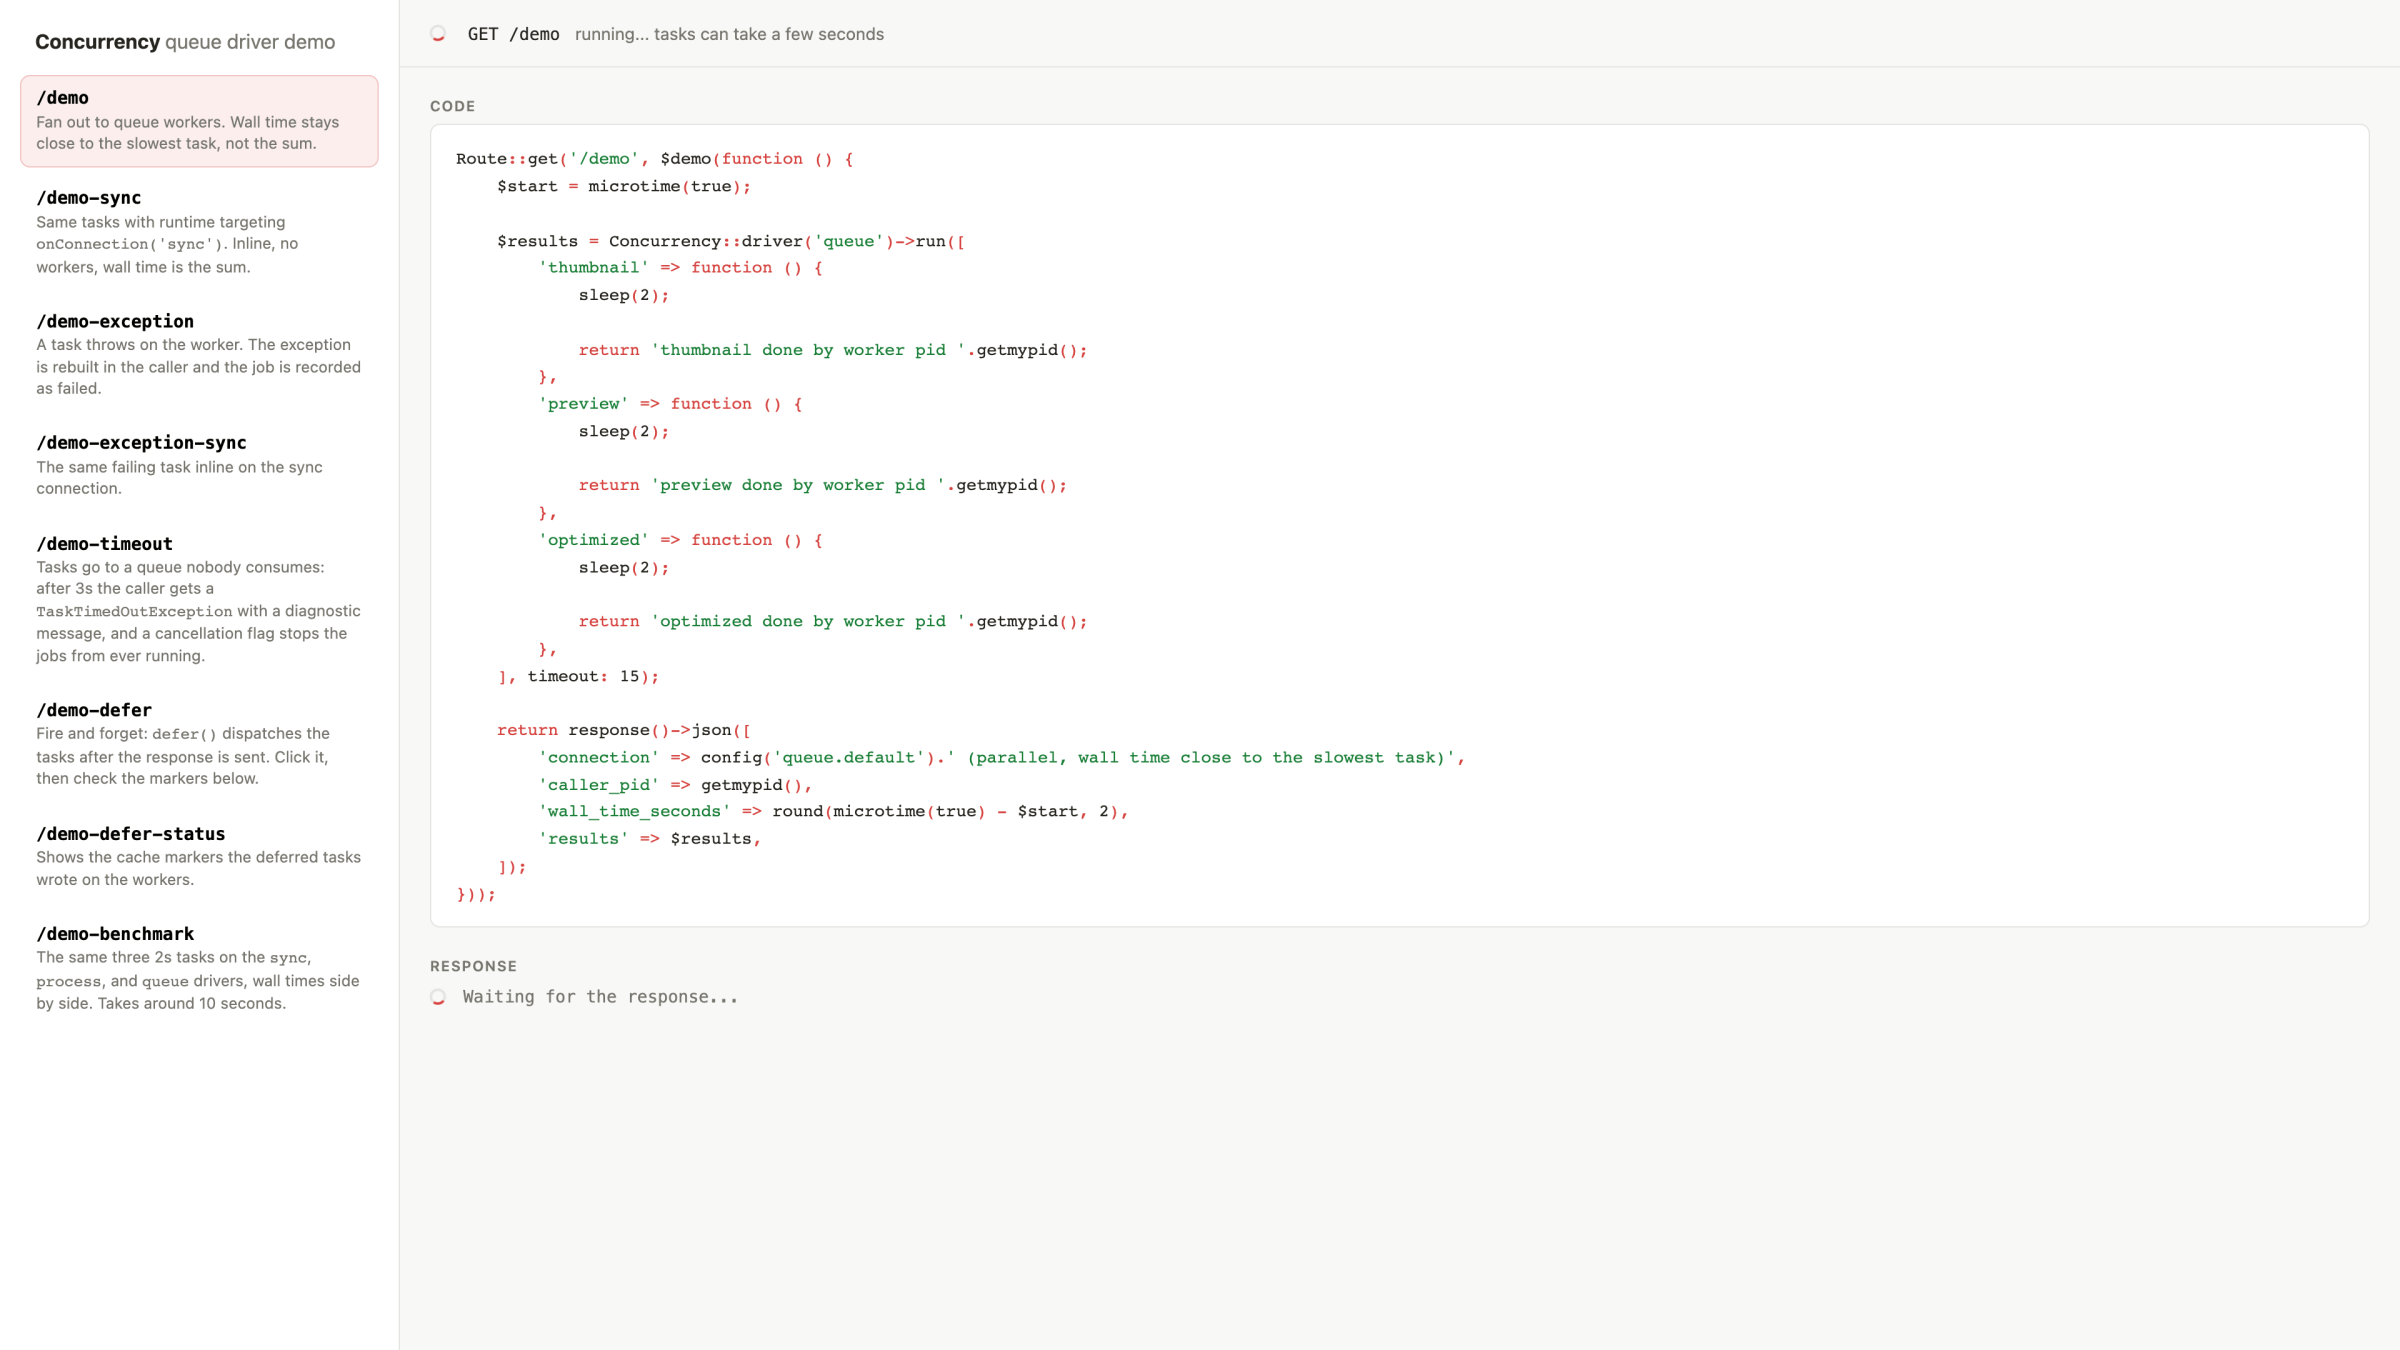This screenshot has height=1350, width=2400.
Task: Click the /demo-timeout TaskTimedOutException description
Action: 199,611
